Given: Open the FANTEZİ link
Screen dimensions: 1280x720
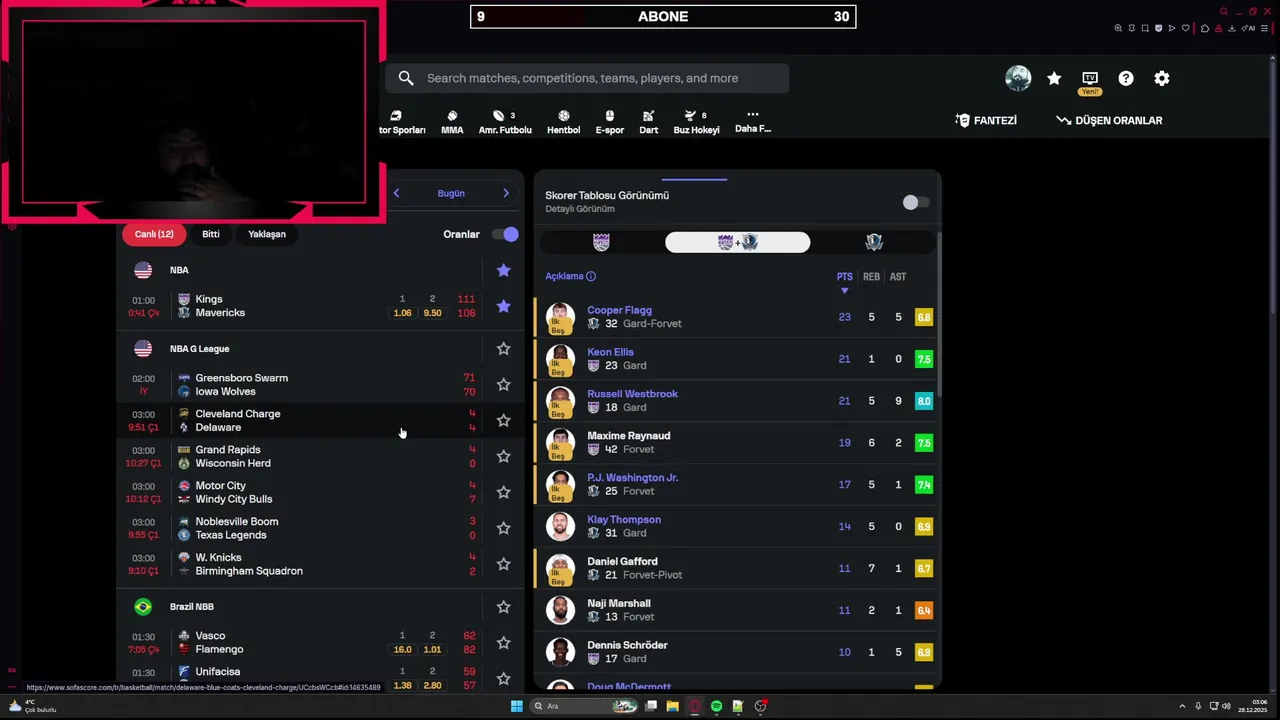Looking at the screenshot, I should [x=986, y=120].
